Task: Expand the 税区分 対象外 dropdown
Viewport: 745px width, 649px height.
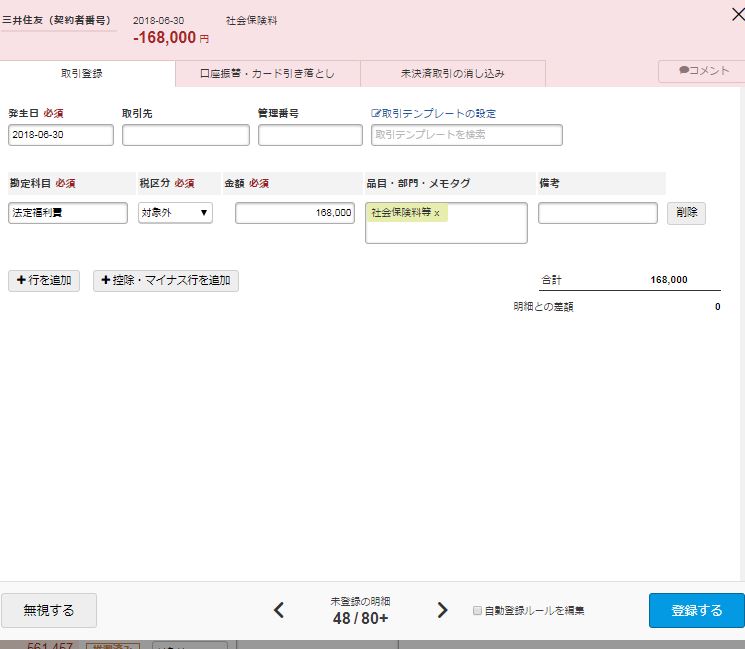Action: point(175,213)
